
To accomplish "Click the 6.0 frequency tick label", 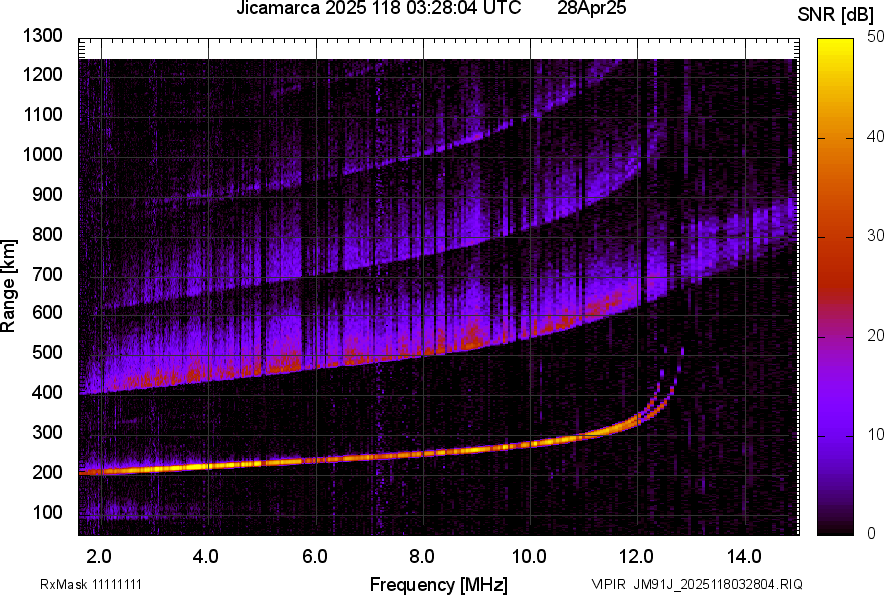I will click(315, 557).
